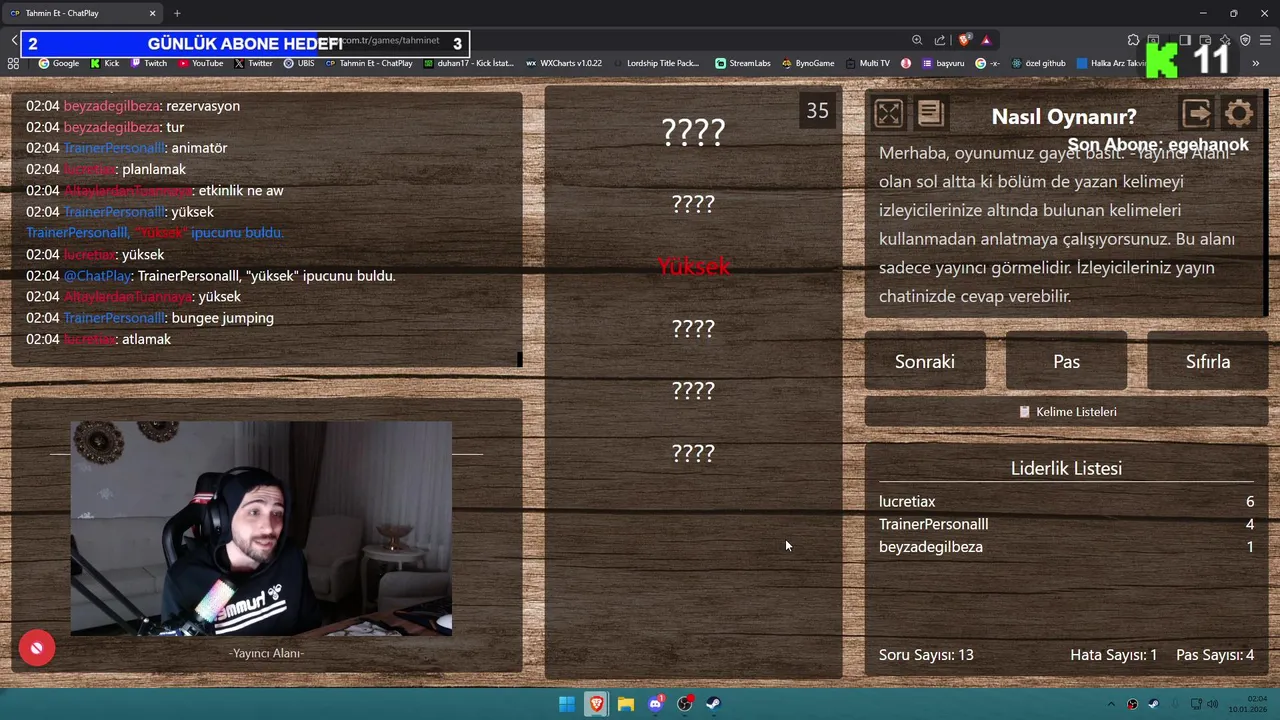This screenshot has height=720, width=1280.
Task: Open Brave Shields lion icon
Action: pos(964,40)
